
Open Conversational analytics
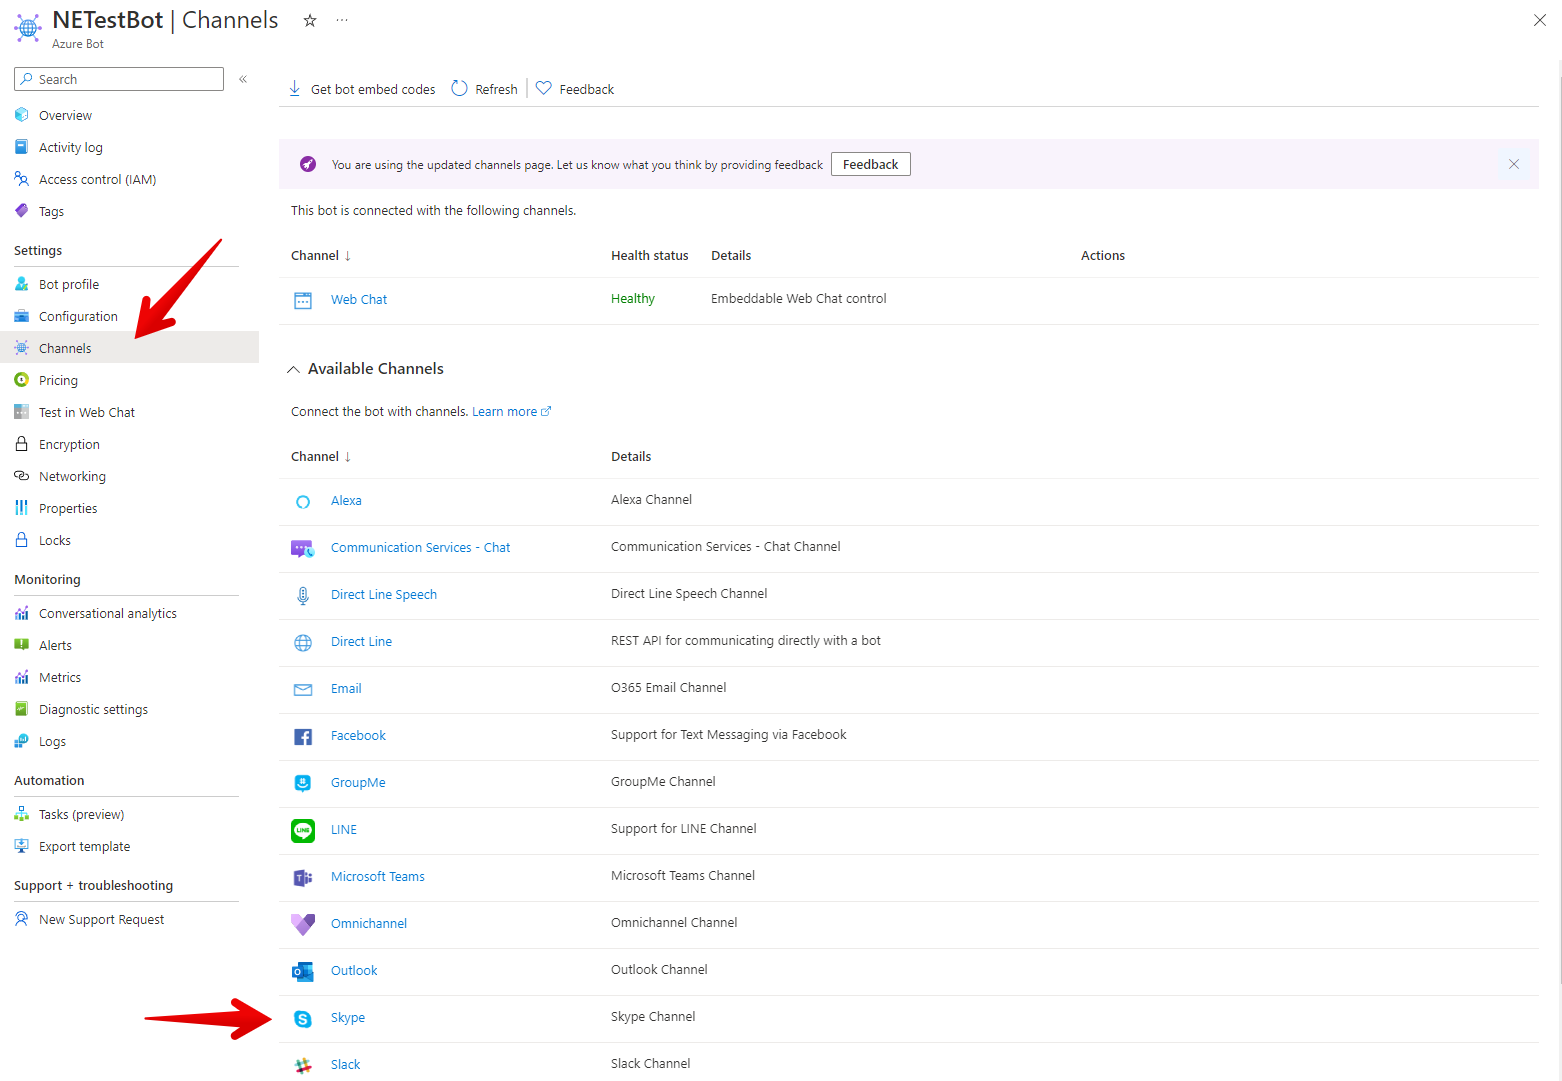[x=108, y=614]
